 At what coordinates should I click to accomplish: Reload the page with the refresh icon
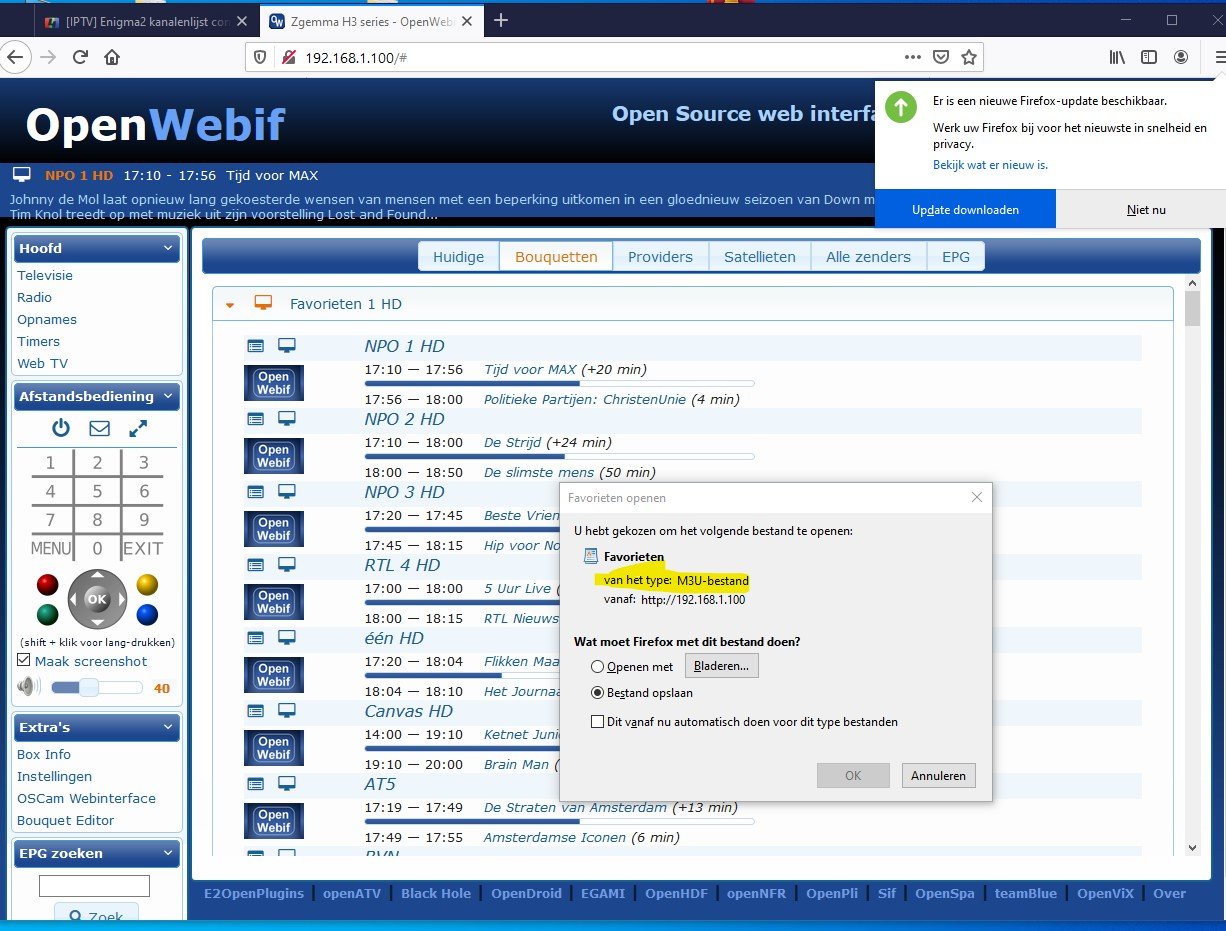(80, 58)
